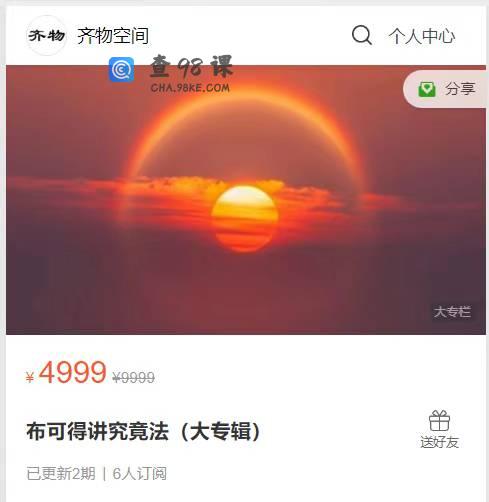
Task: Click the 齐物 round logo avatar
Action: (x=46, y=35)
